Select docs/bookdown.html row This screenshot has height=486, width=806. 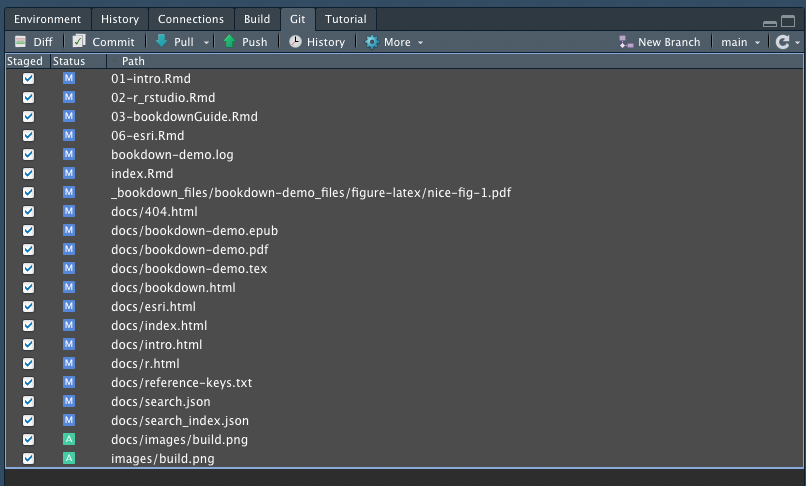coord(404,287)
